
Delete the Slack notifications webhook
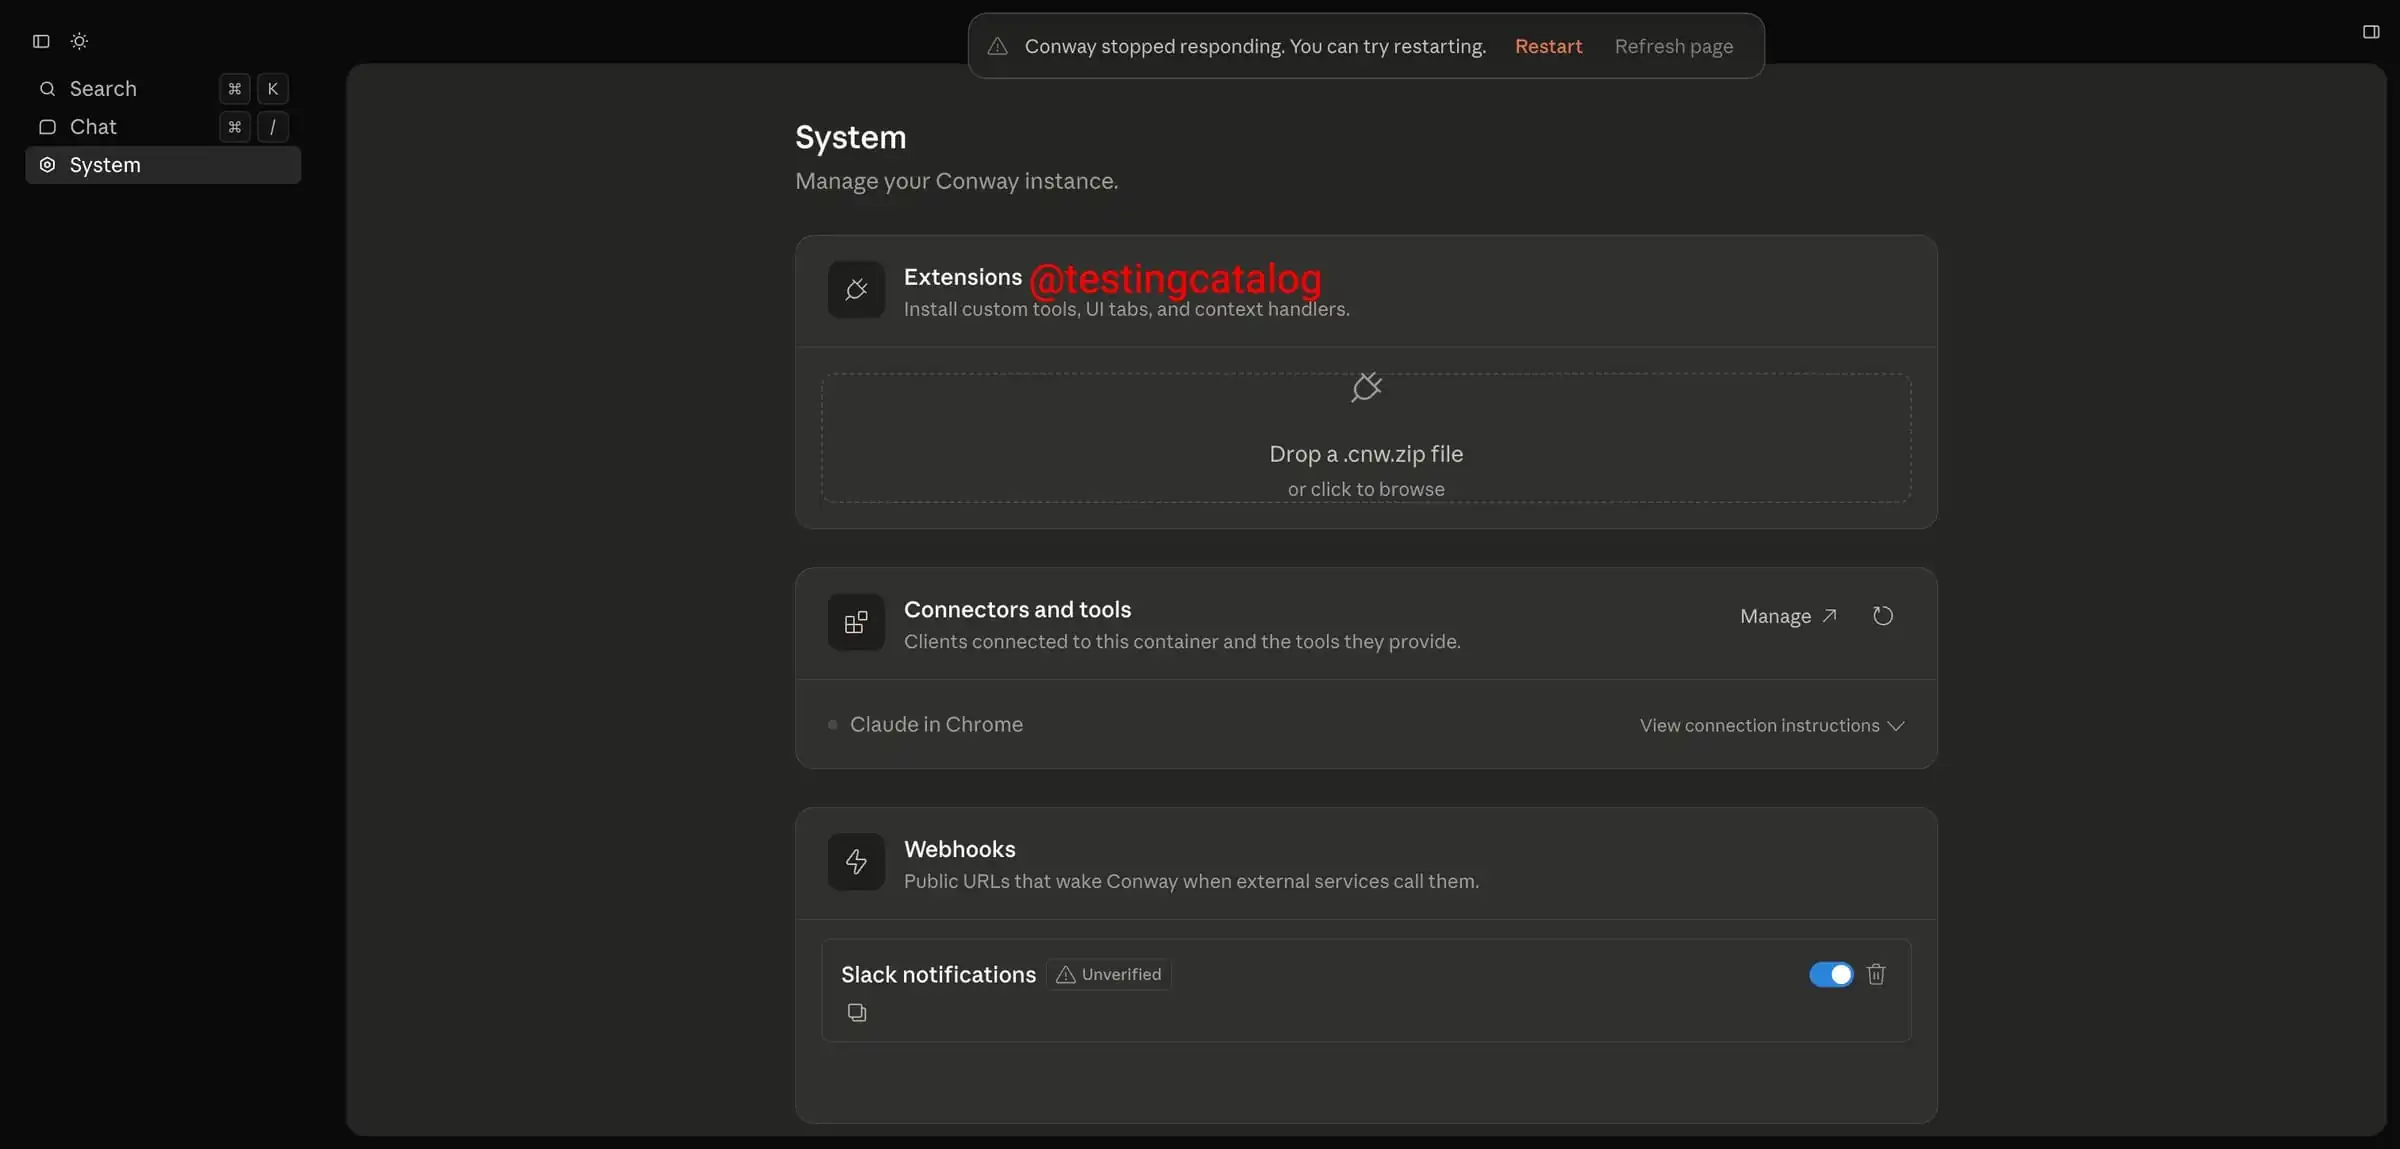1876,974
